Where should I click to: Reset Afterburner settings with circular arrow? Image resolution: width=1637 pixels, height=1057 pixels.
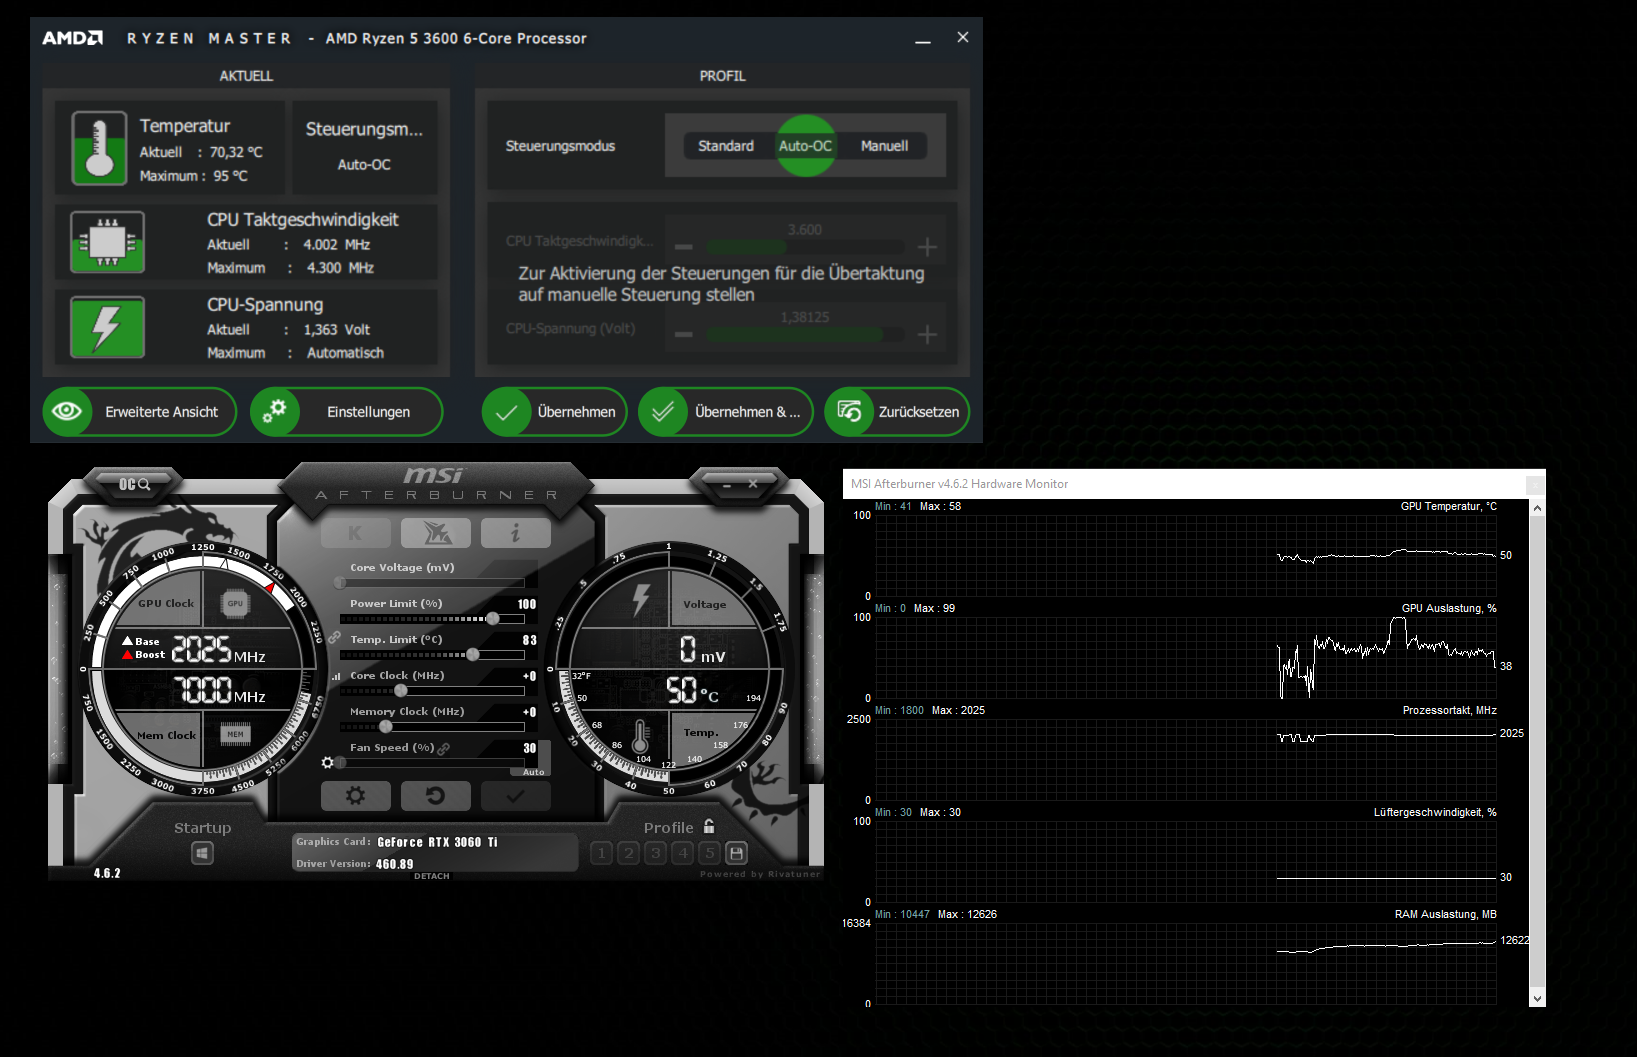click(436, 796)
